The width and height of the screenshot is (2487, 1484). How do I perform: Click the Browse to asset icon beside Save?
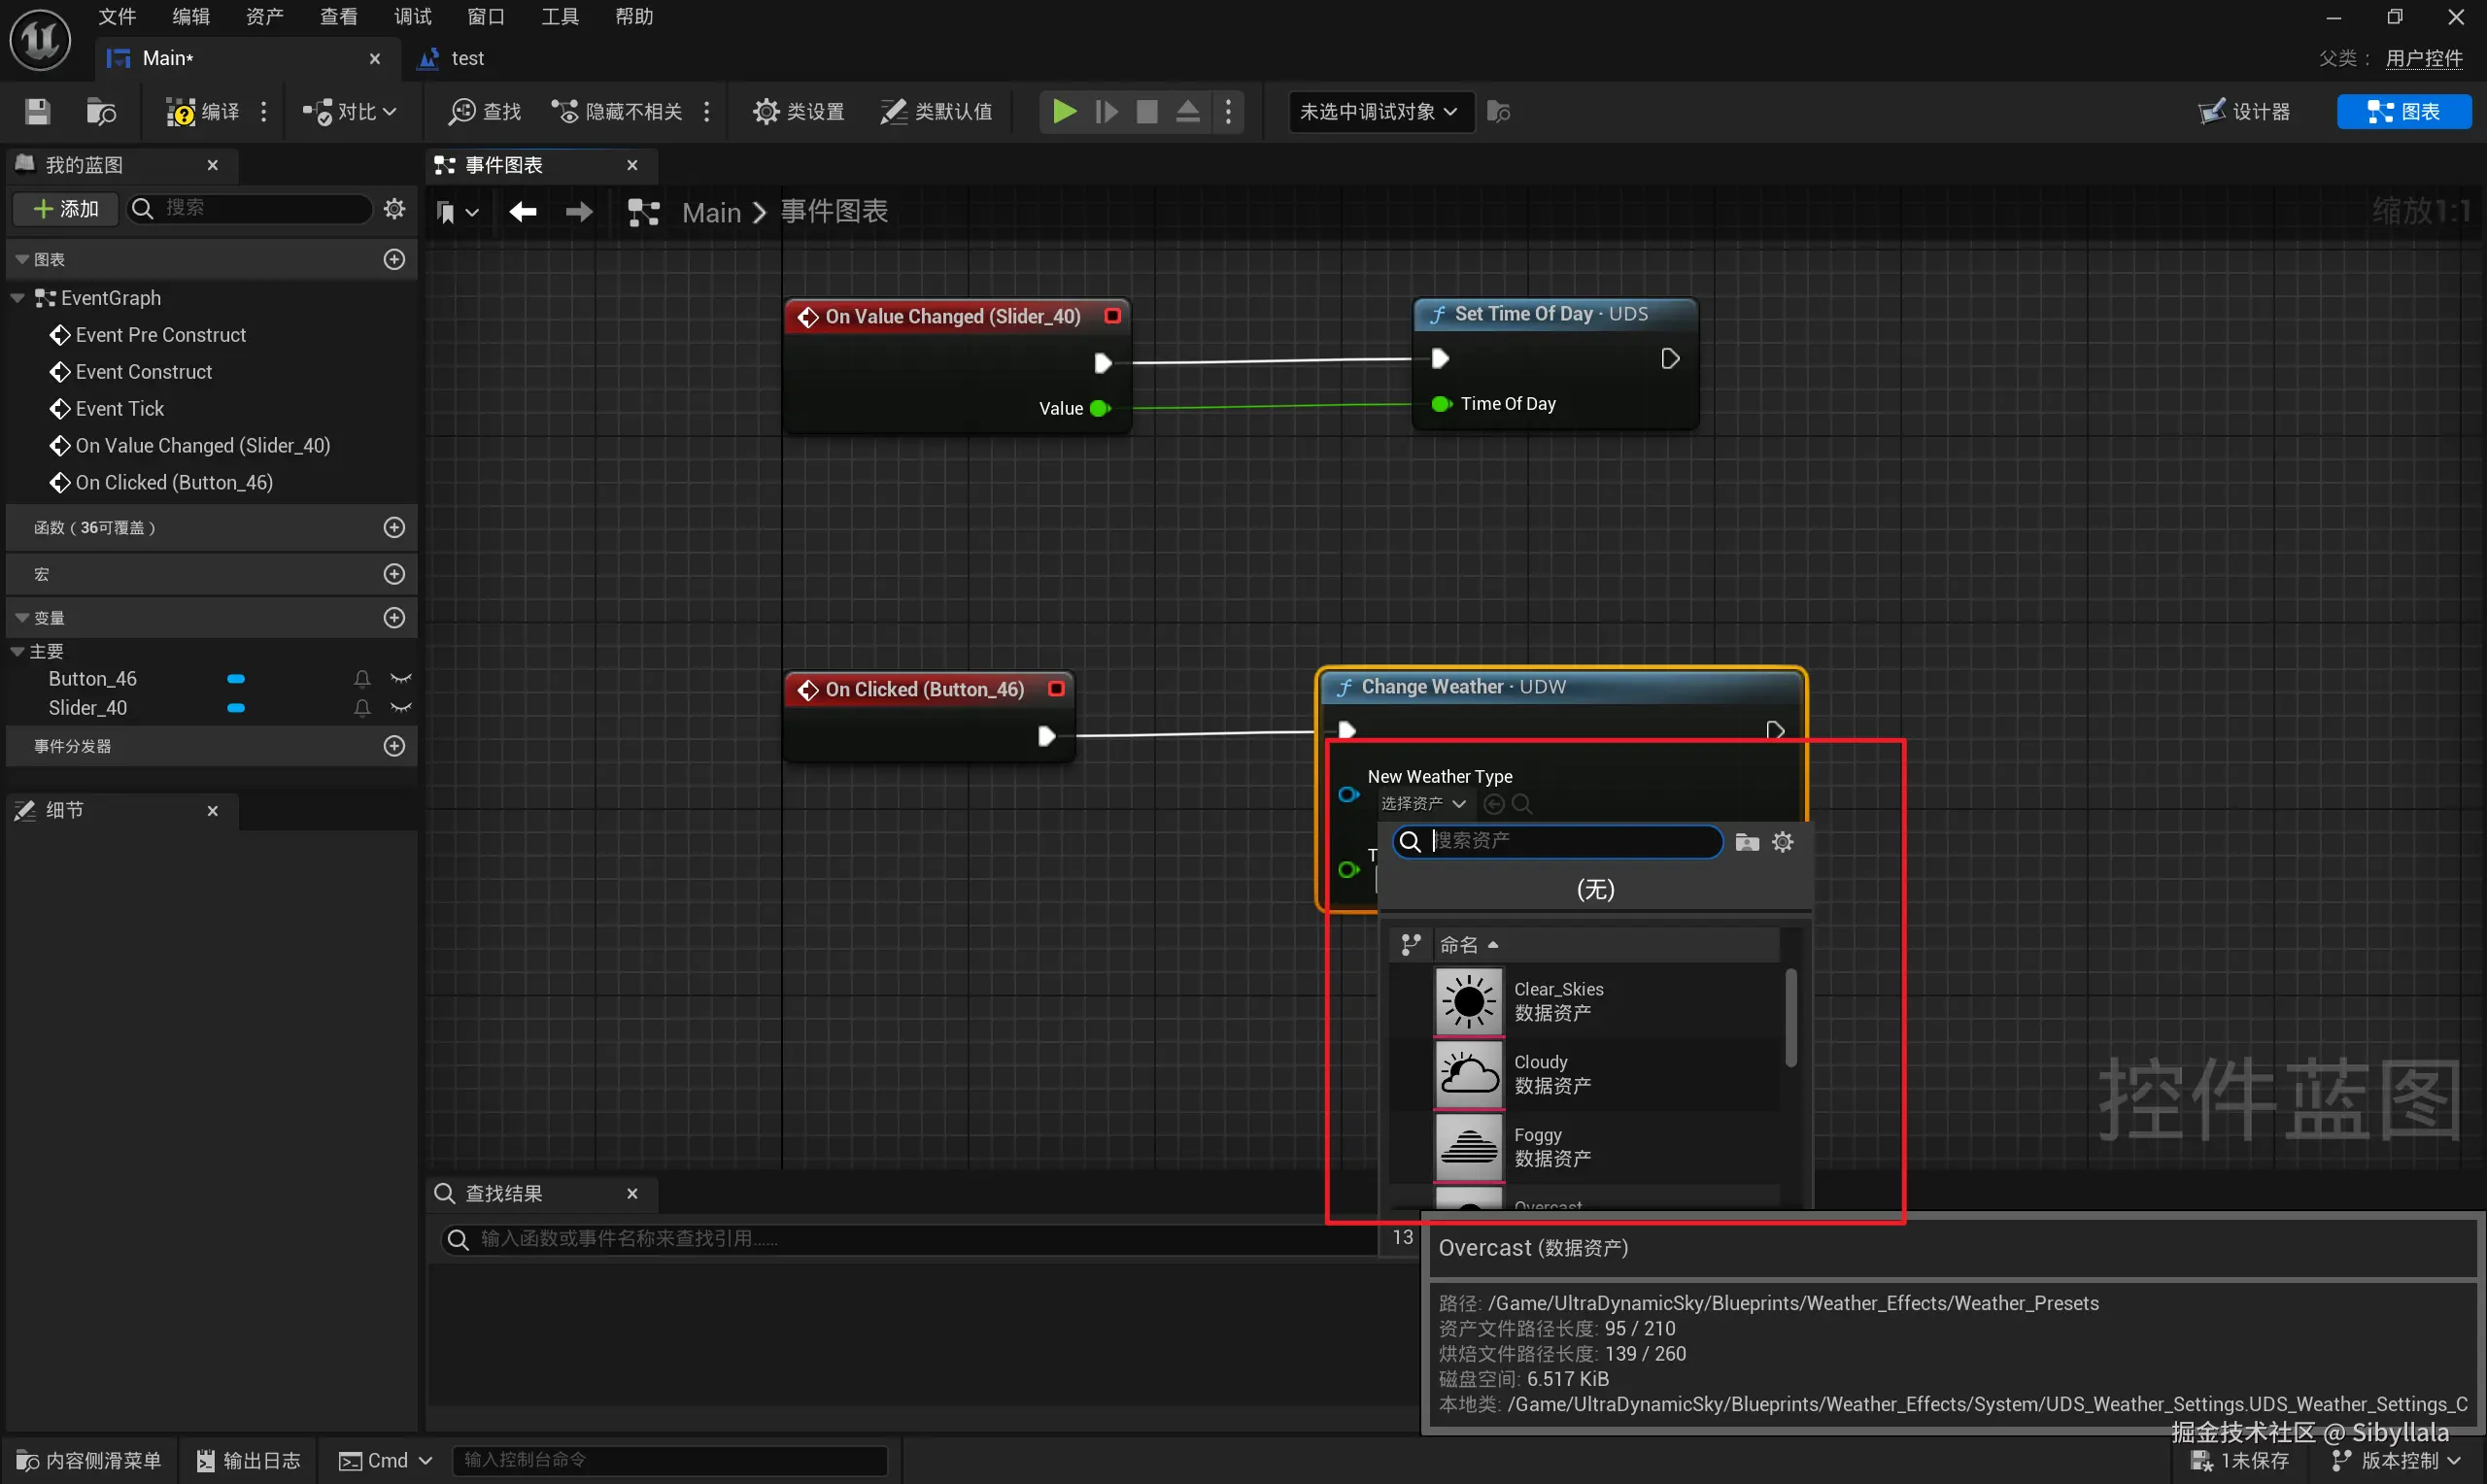(101, 112)
